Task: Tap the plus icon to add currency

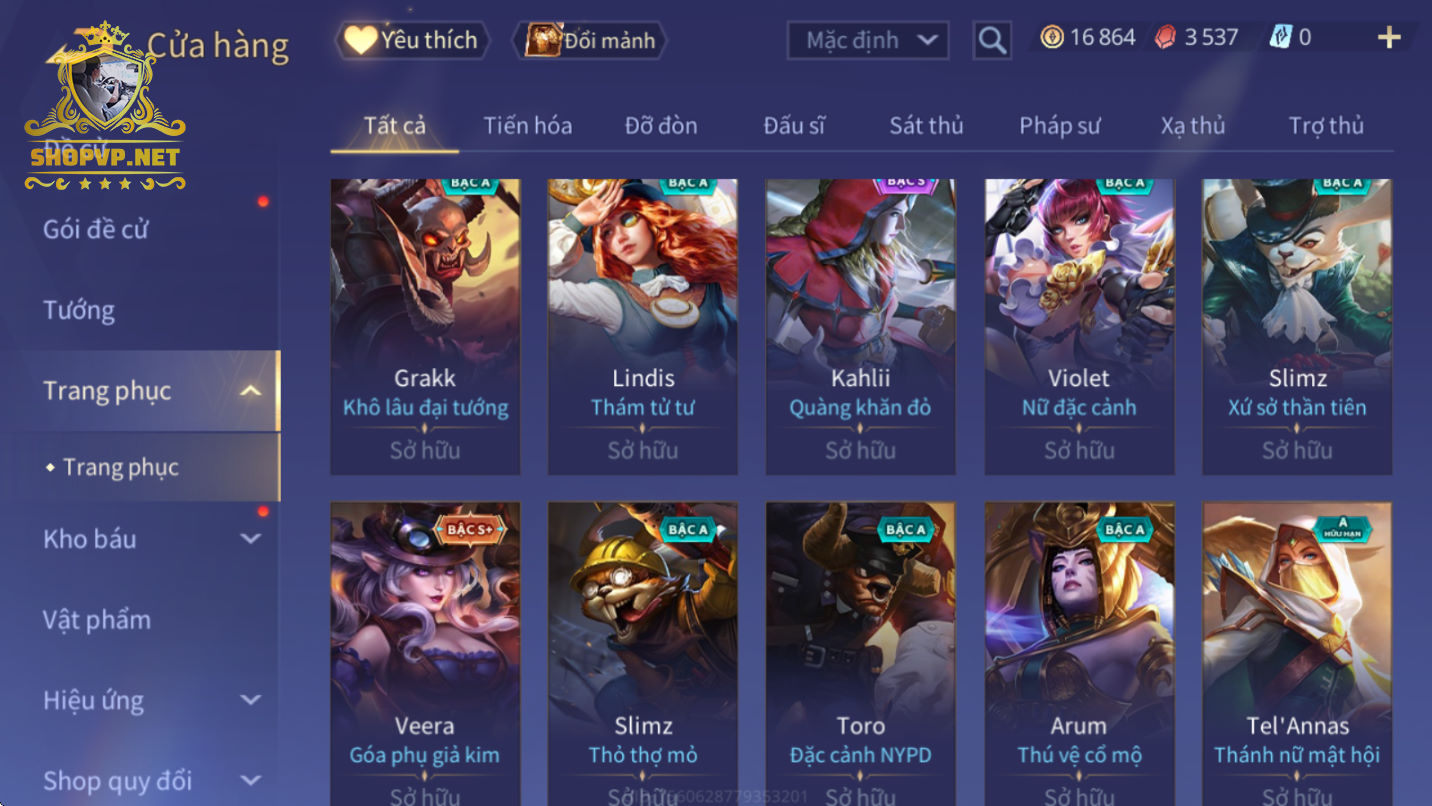Action: [1389, 38]
